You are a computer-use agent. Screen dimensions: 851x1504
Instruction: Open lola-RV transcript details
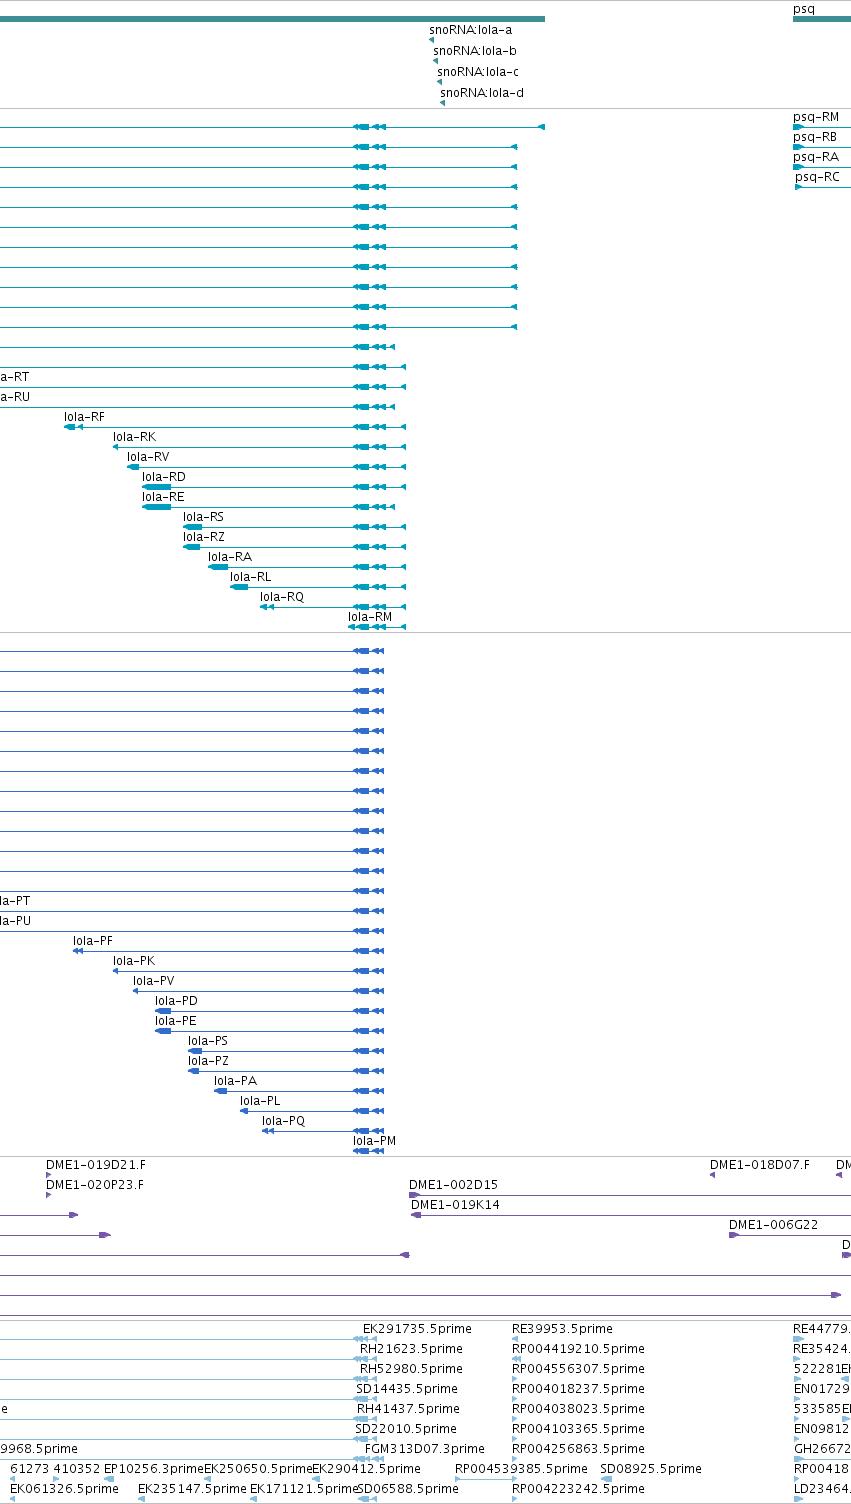point(148,457)
